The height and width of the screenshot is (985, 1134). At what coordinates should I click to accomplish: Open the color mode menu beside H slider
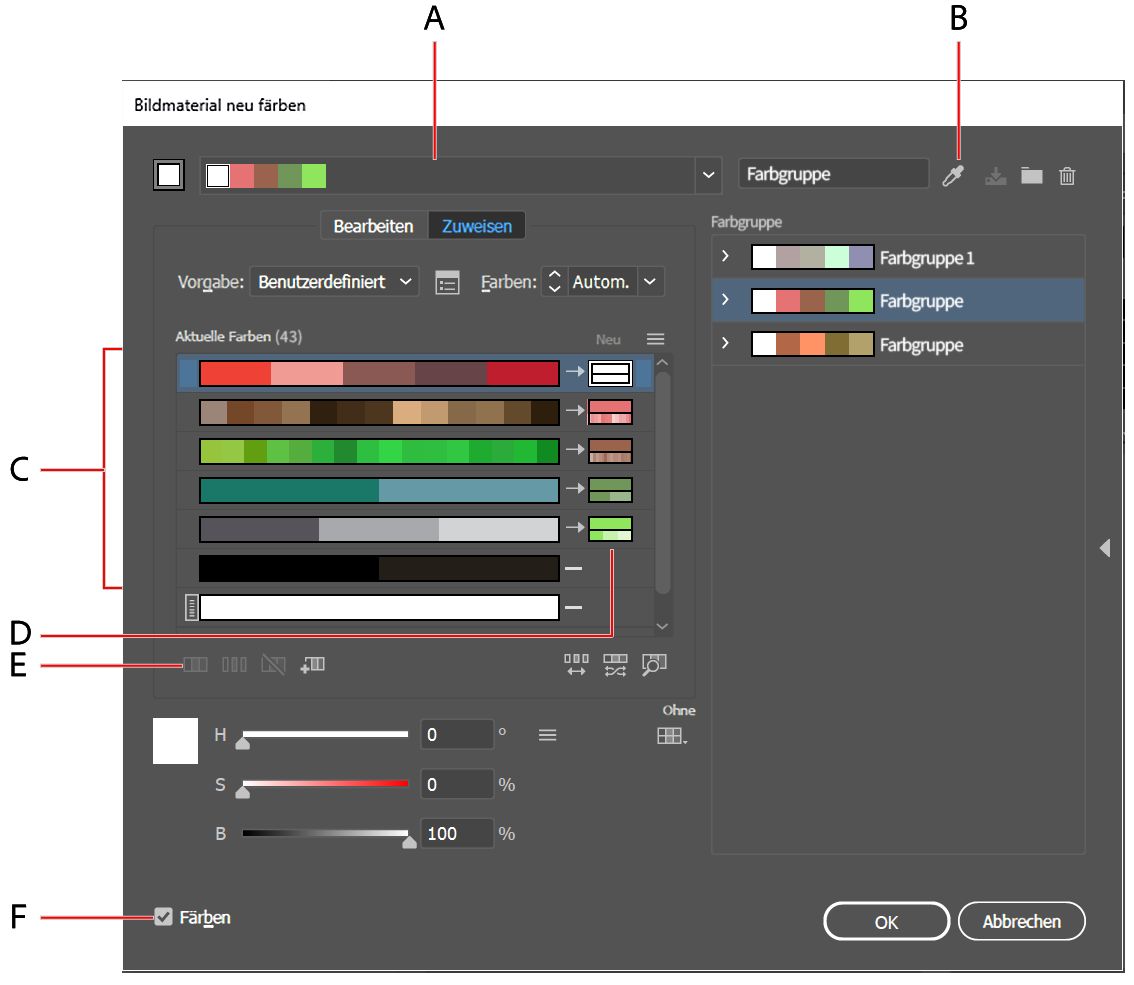click(547, 735)
